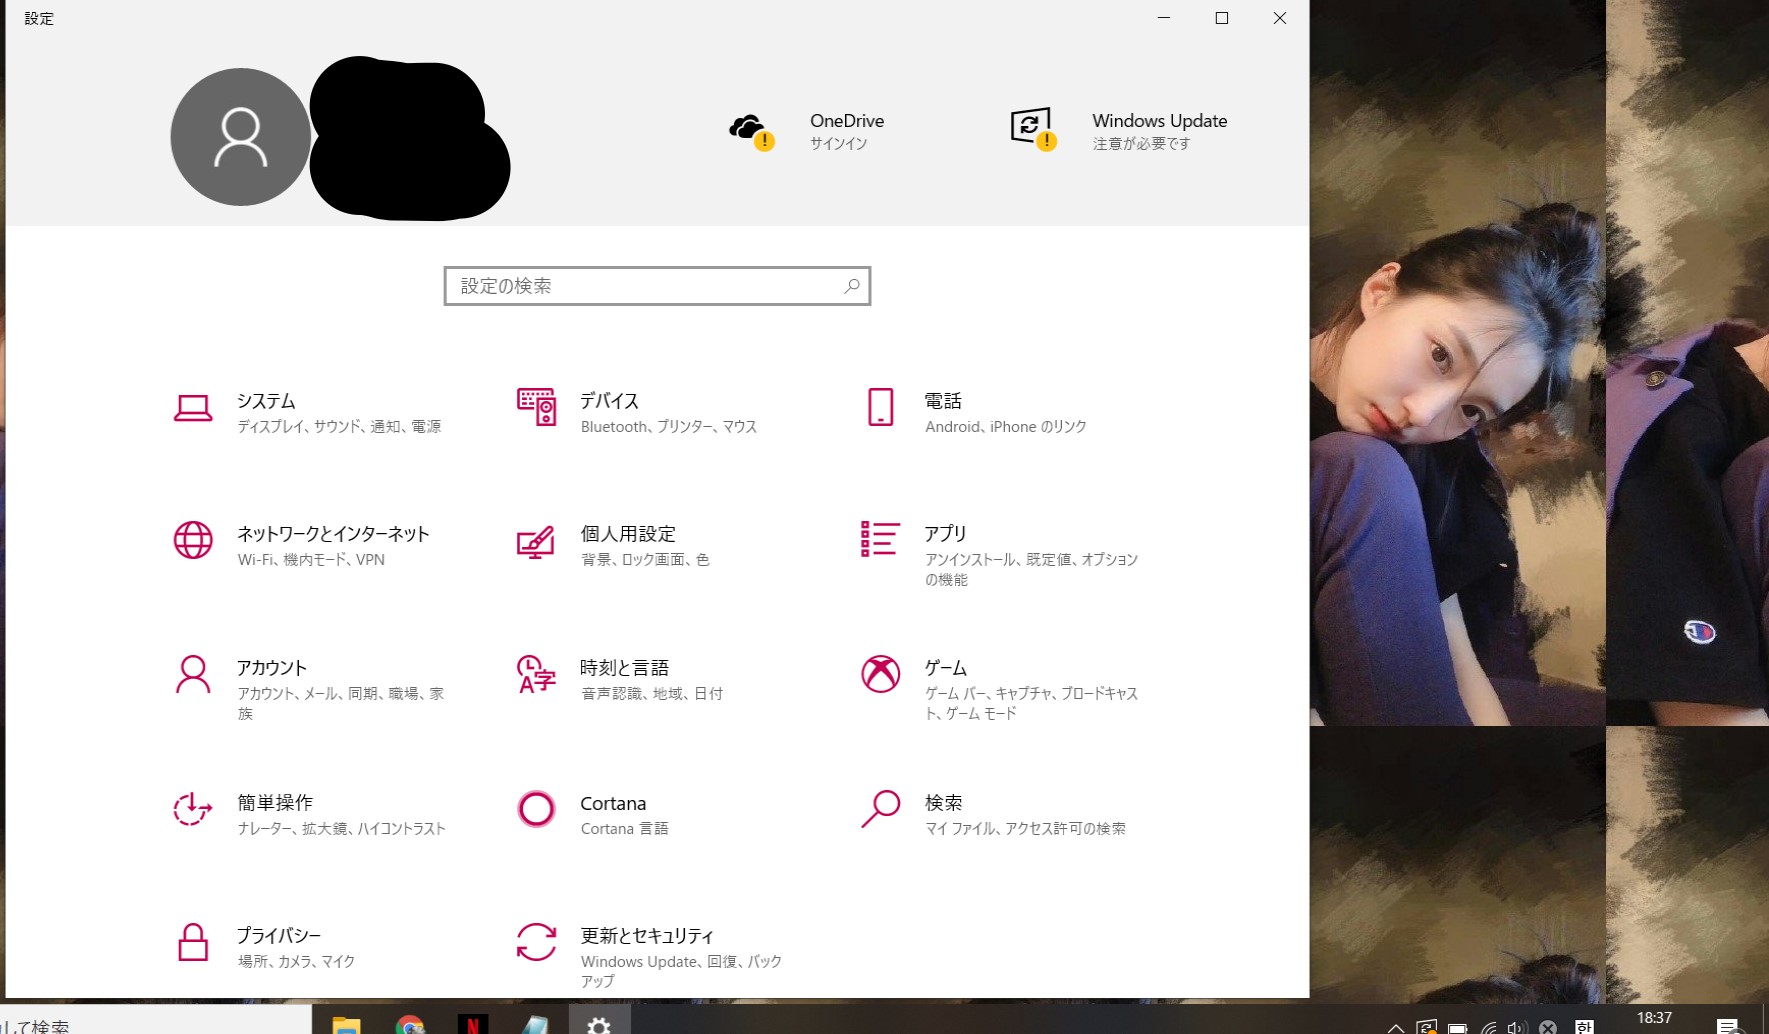Click the Windows Update warning icon
This screenshot has width=1769, height=1034.
tap(1033, 130)
